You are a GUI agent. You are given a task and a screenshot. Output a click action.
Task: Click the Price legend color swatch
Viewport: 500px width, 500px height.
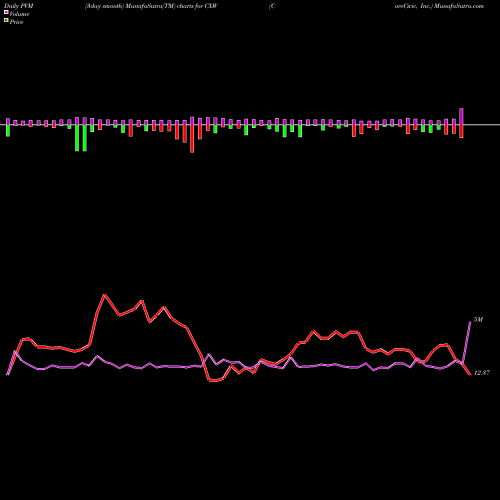(6, 21)
